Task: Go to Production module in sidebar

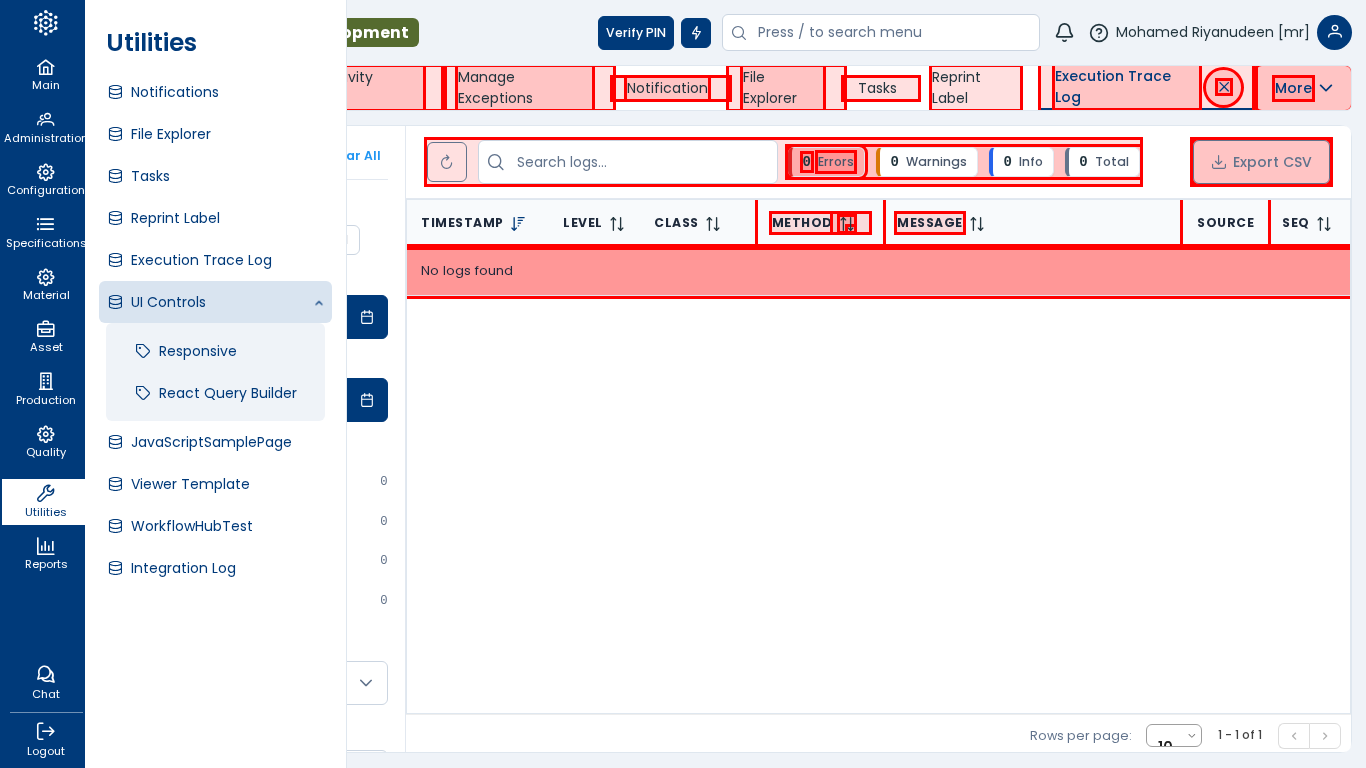Action: (46, 389)
